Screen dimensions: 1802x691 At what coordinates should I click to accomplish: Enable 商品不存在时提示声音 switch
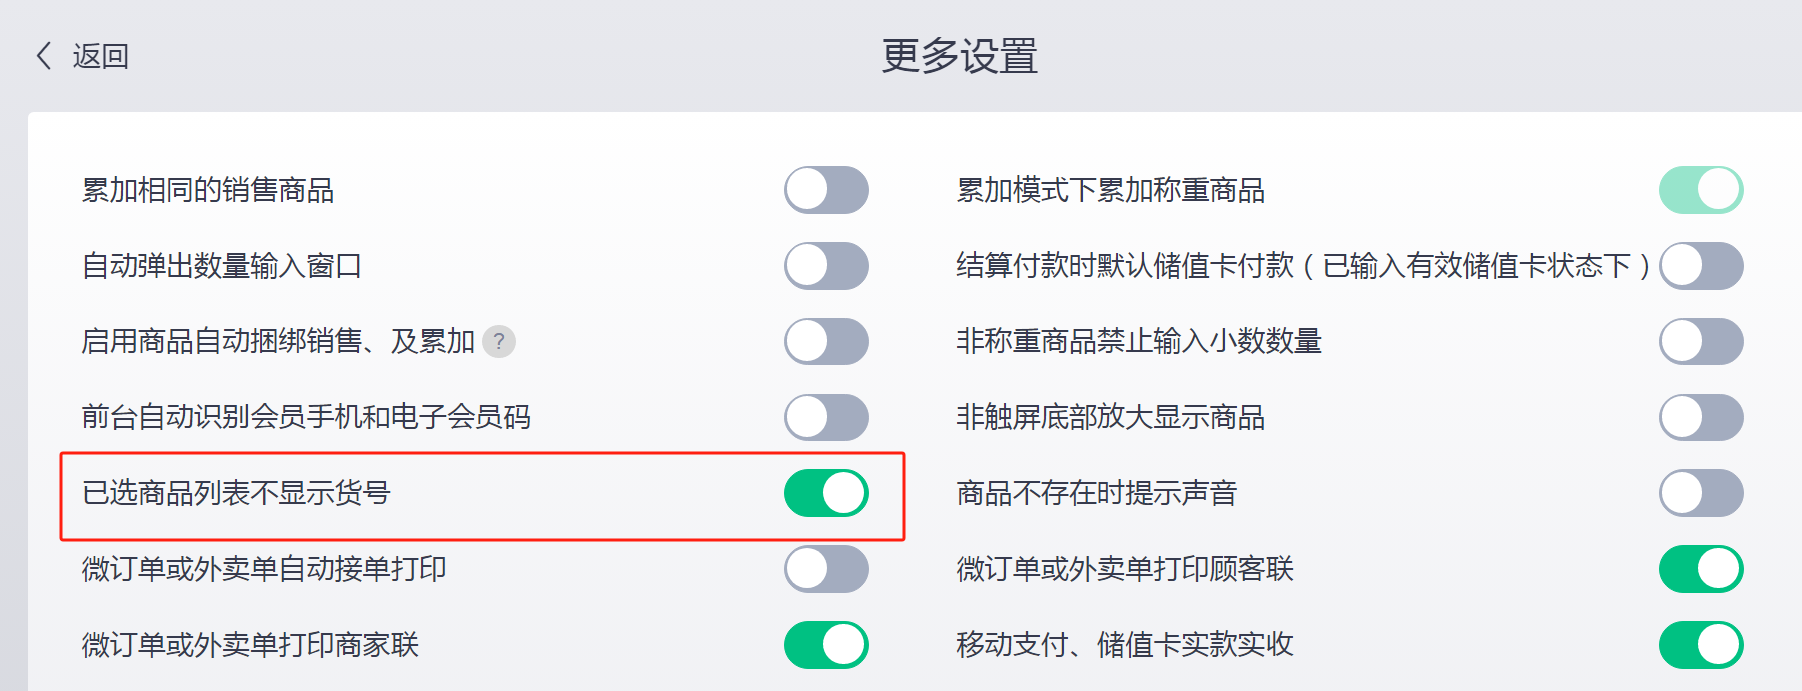coord(1701,493)
